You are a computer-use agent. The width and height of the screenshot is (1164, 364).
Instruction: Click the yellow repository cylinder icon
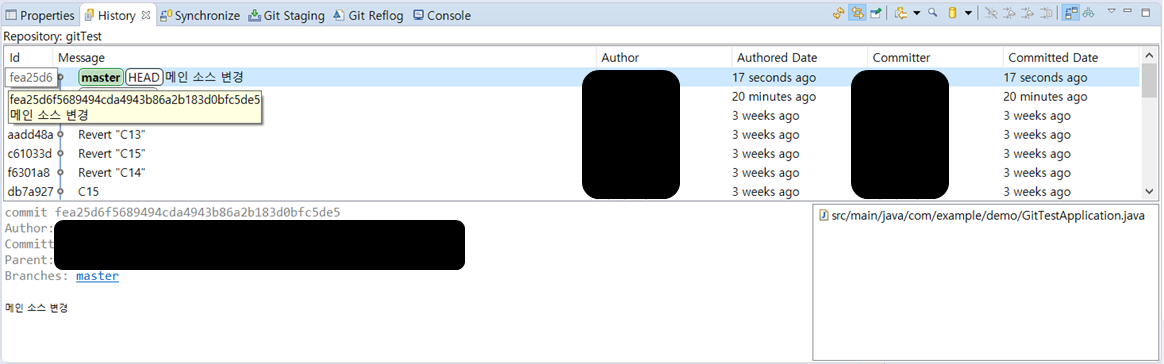click(952, 13)
